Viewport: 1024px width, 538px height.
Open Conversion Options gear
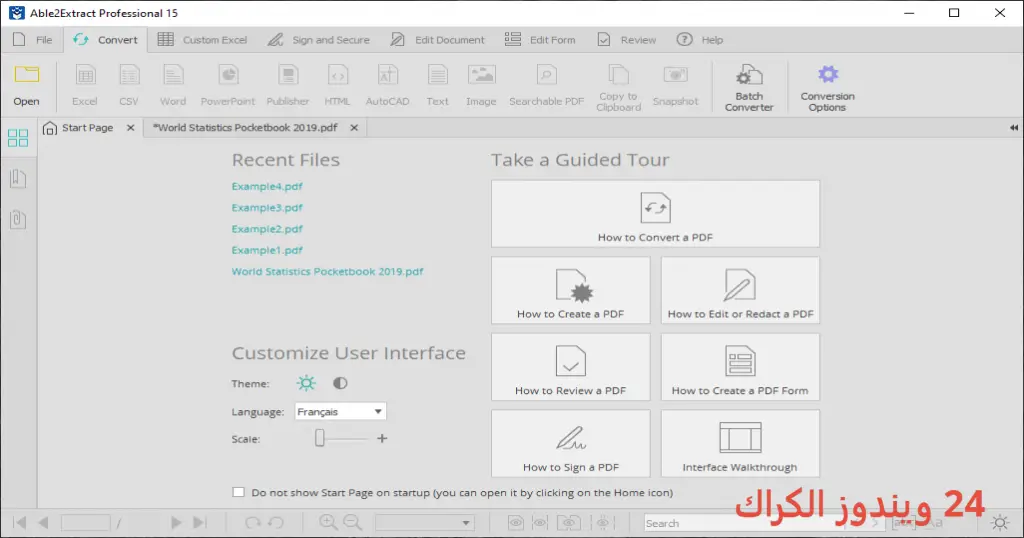click(x=827, y=74)
